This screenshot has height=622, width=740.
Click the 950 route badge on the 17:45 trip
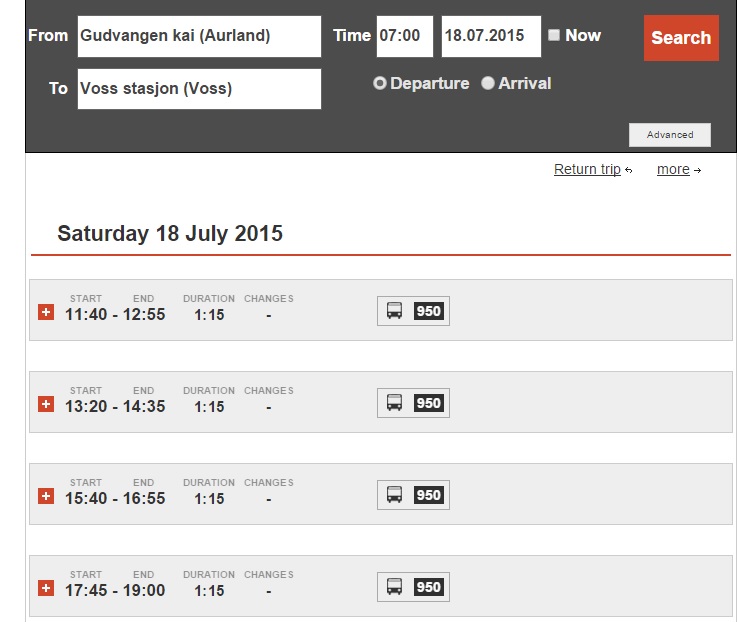point(428,587)
